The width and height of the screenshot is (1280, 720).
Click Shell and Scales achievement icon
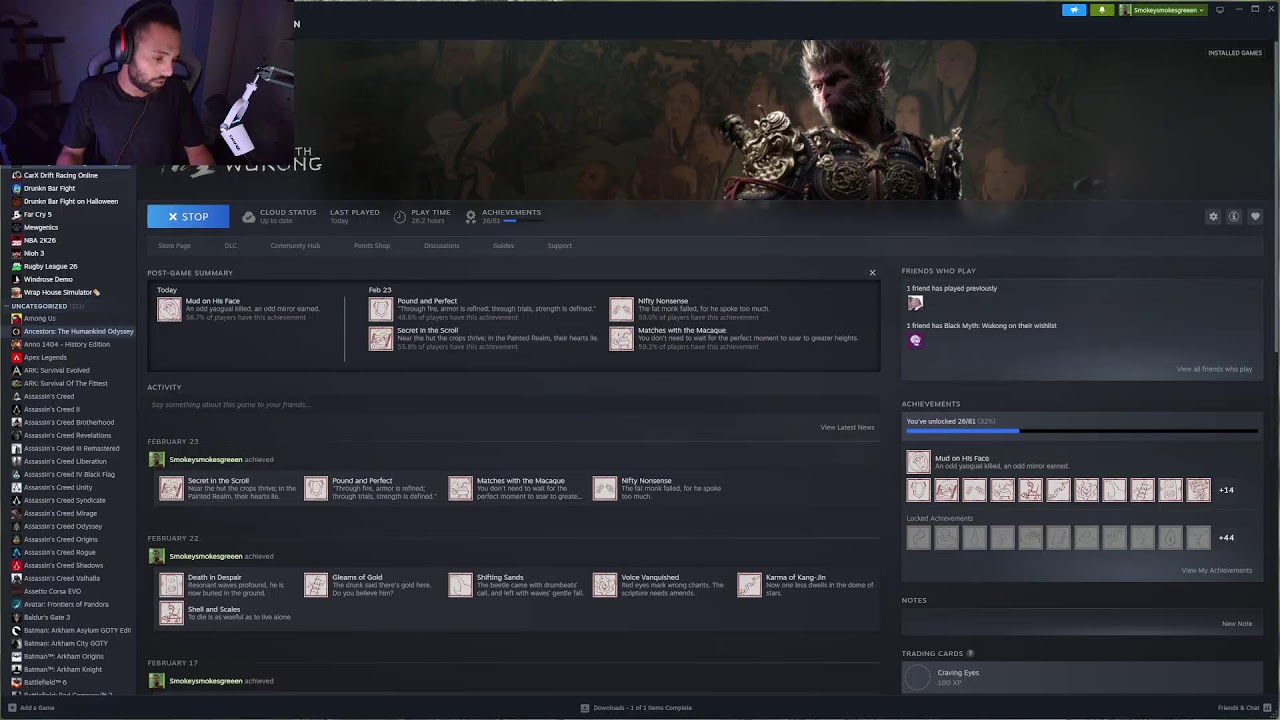tap(171, 612)
